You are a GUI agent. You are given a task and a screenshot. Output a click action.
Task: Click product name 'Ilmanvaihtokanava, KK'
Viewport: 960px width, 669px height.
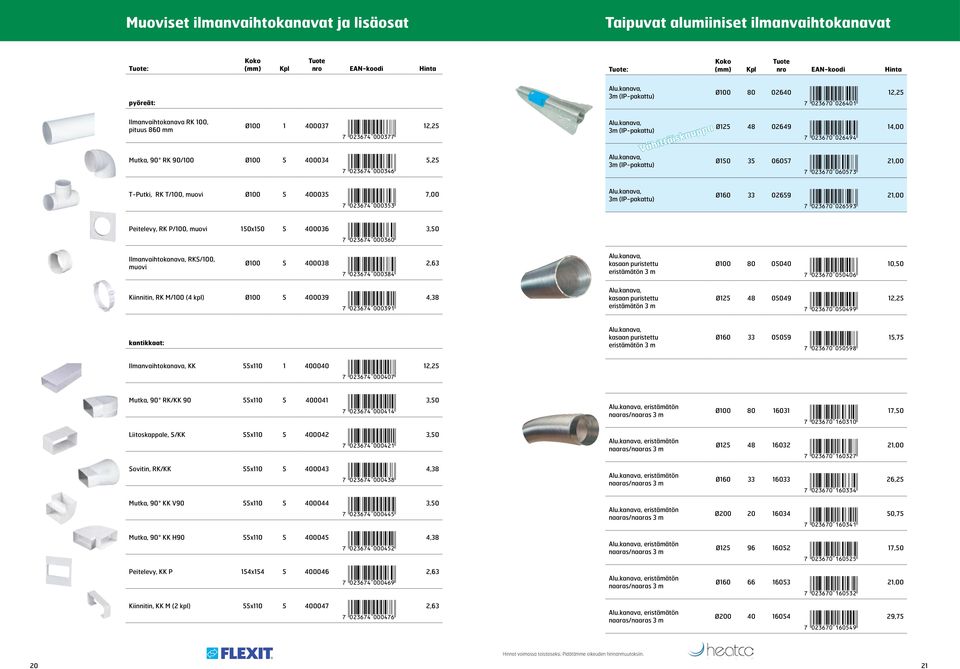[162, 366]
